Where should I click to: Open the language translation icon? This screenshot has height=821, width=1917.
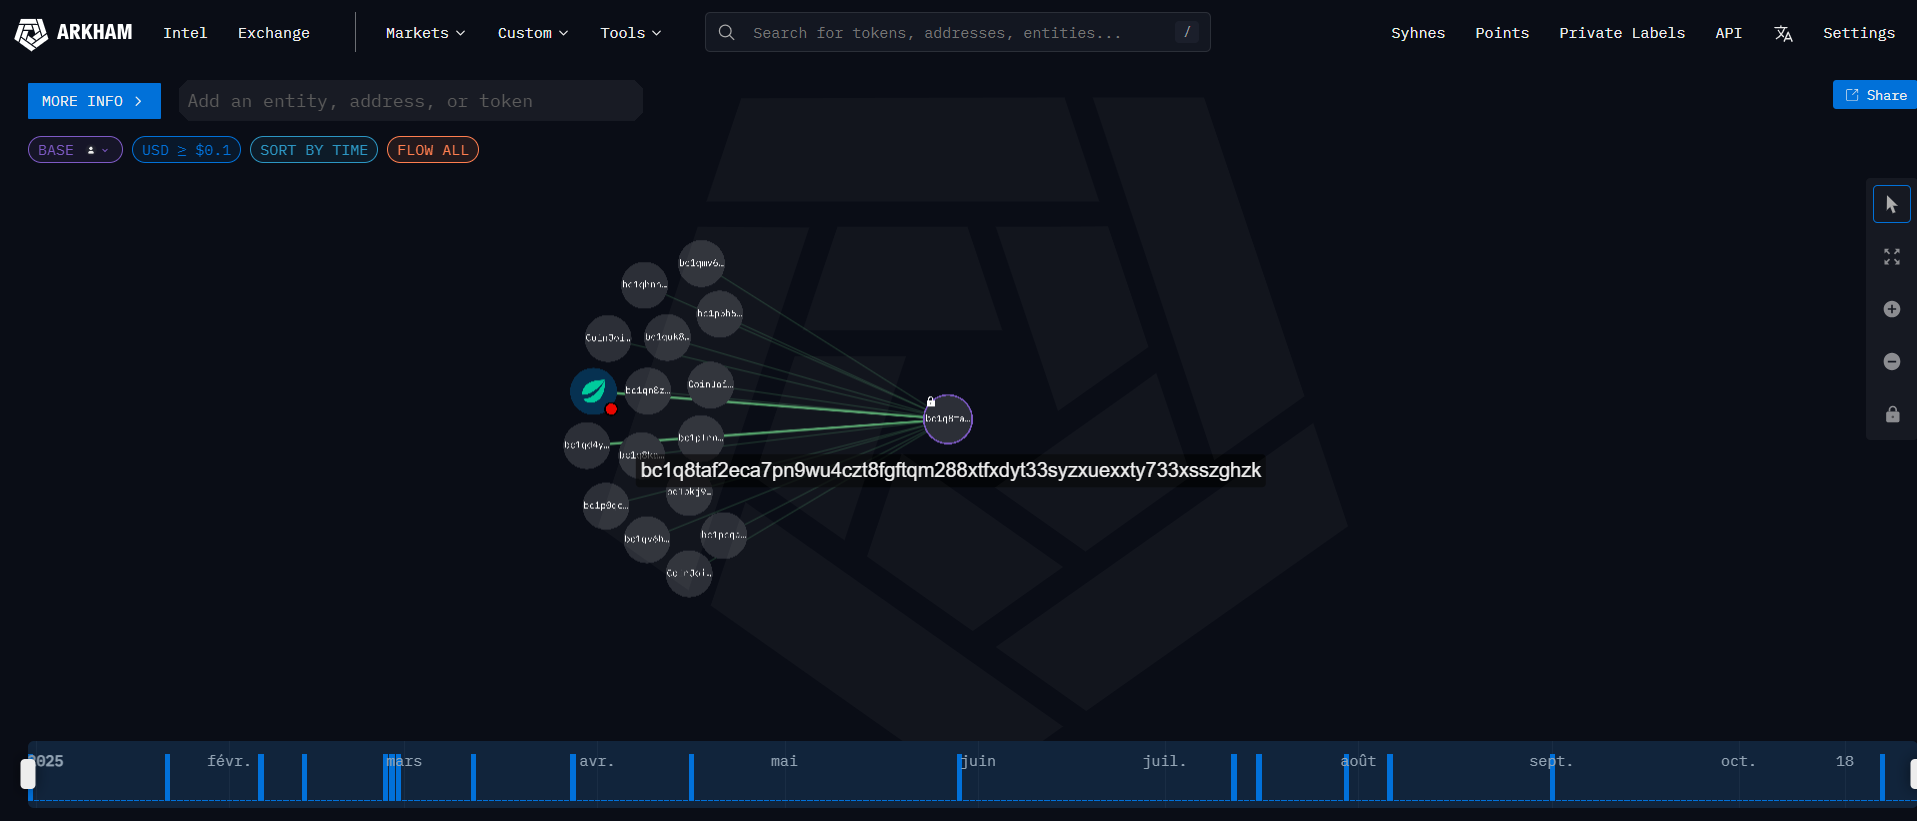pyautogui.click(x=1783, y=34)
